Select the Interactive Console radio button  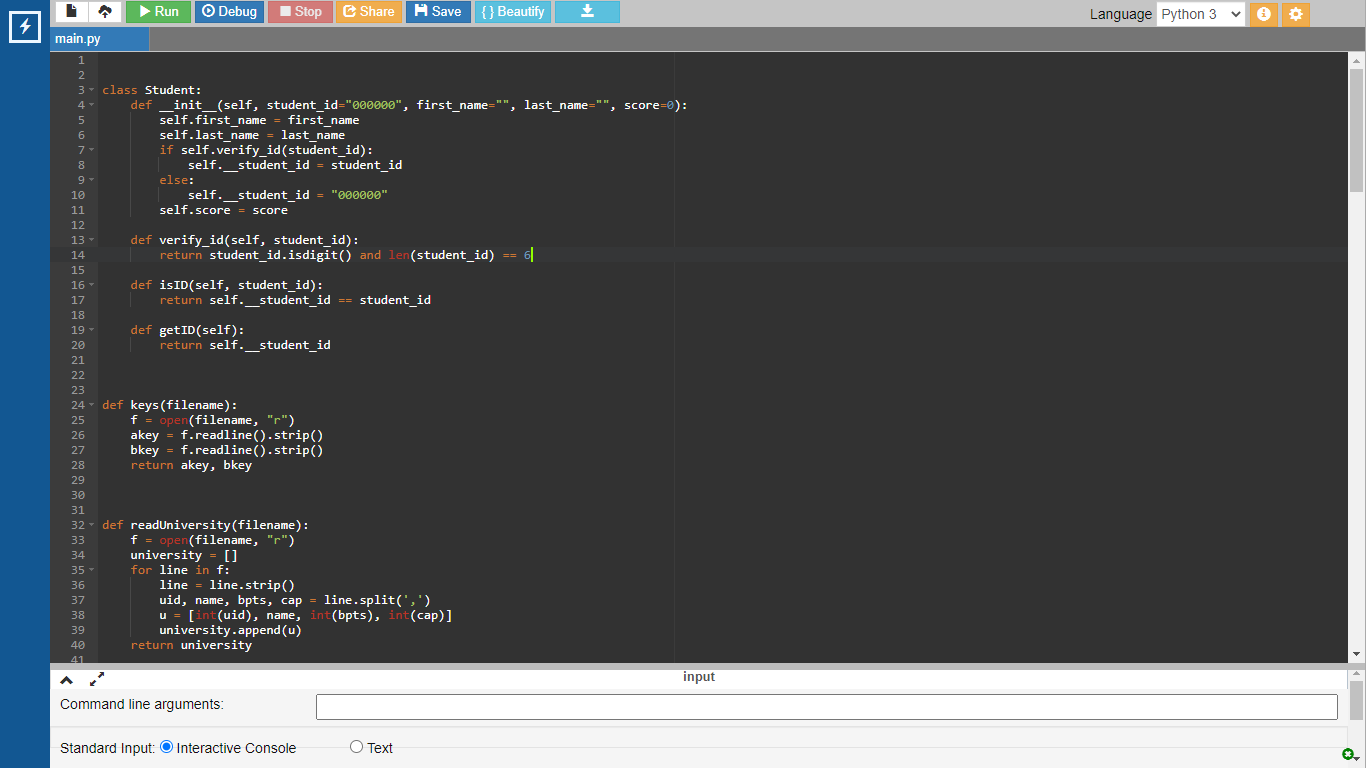point(167,747)
